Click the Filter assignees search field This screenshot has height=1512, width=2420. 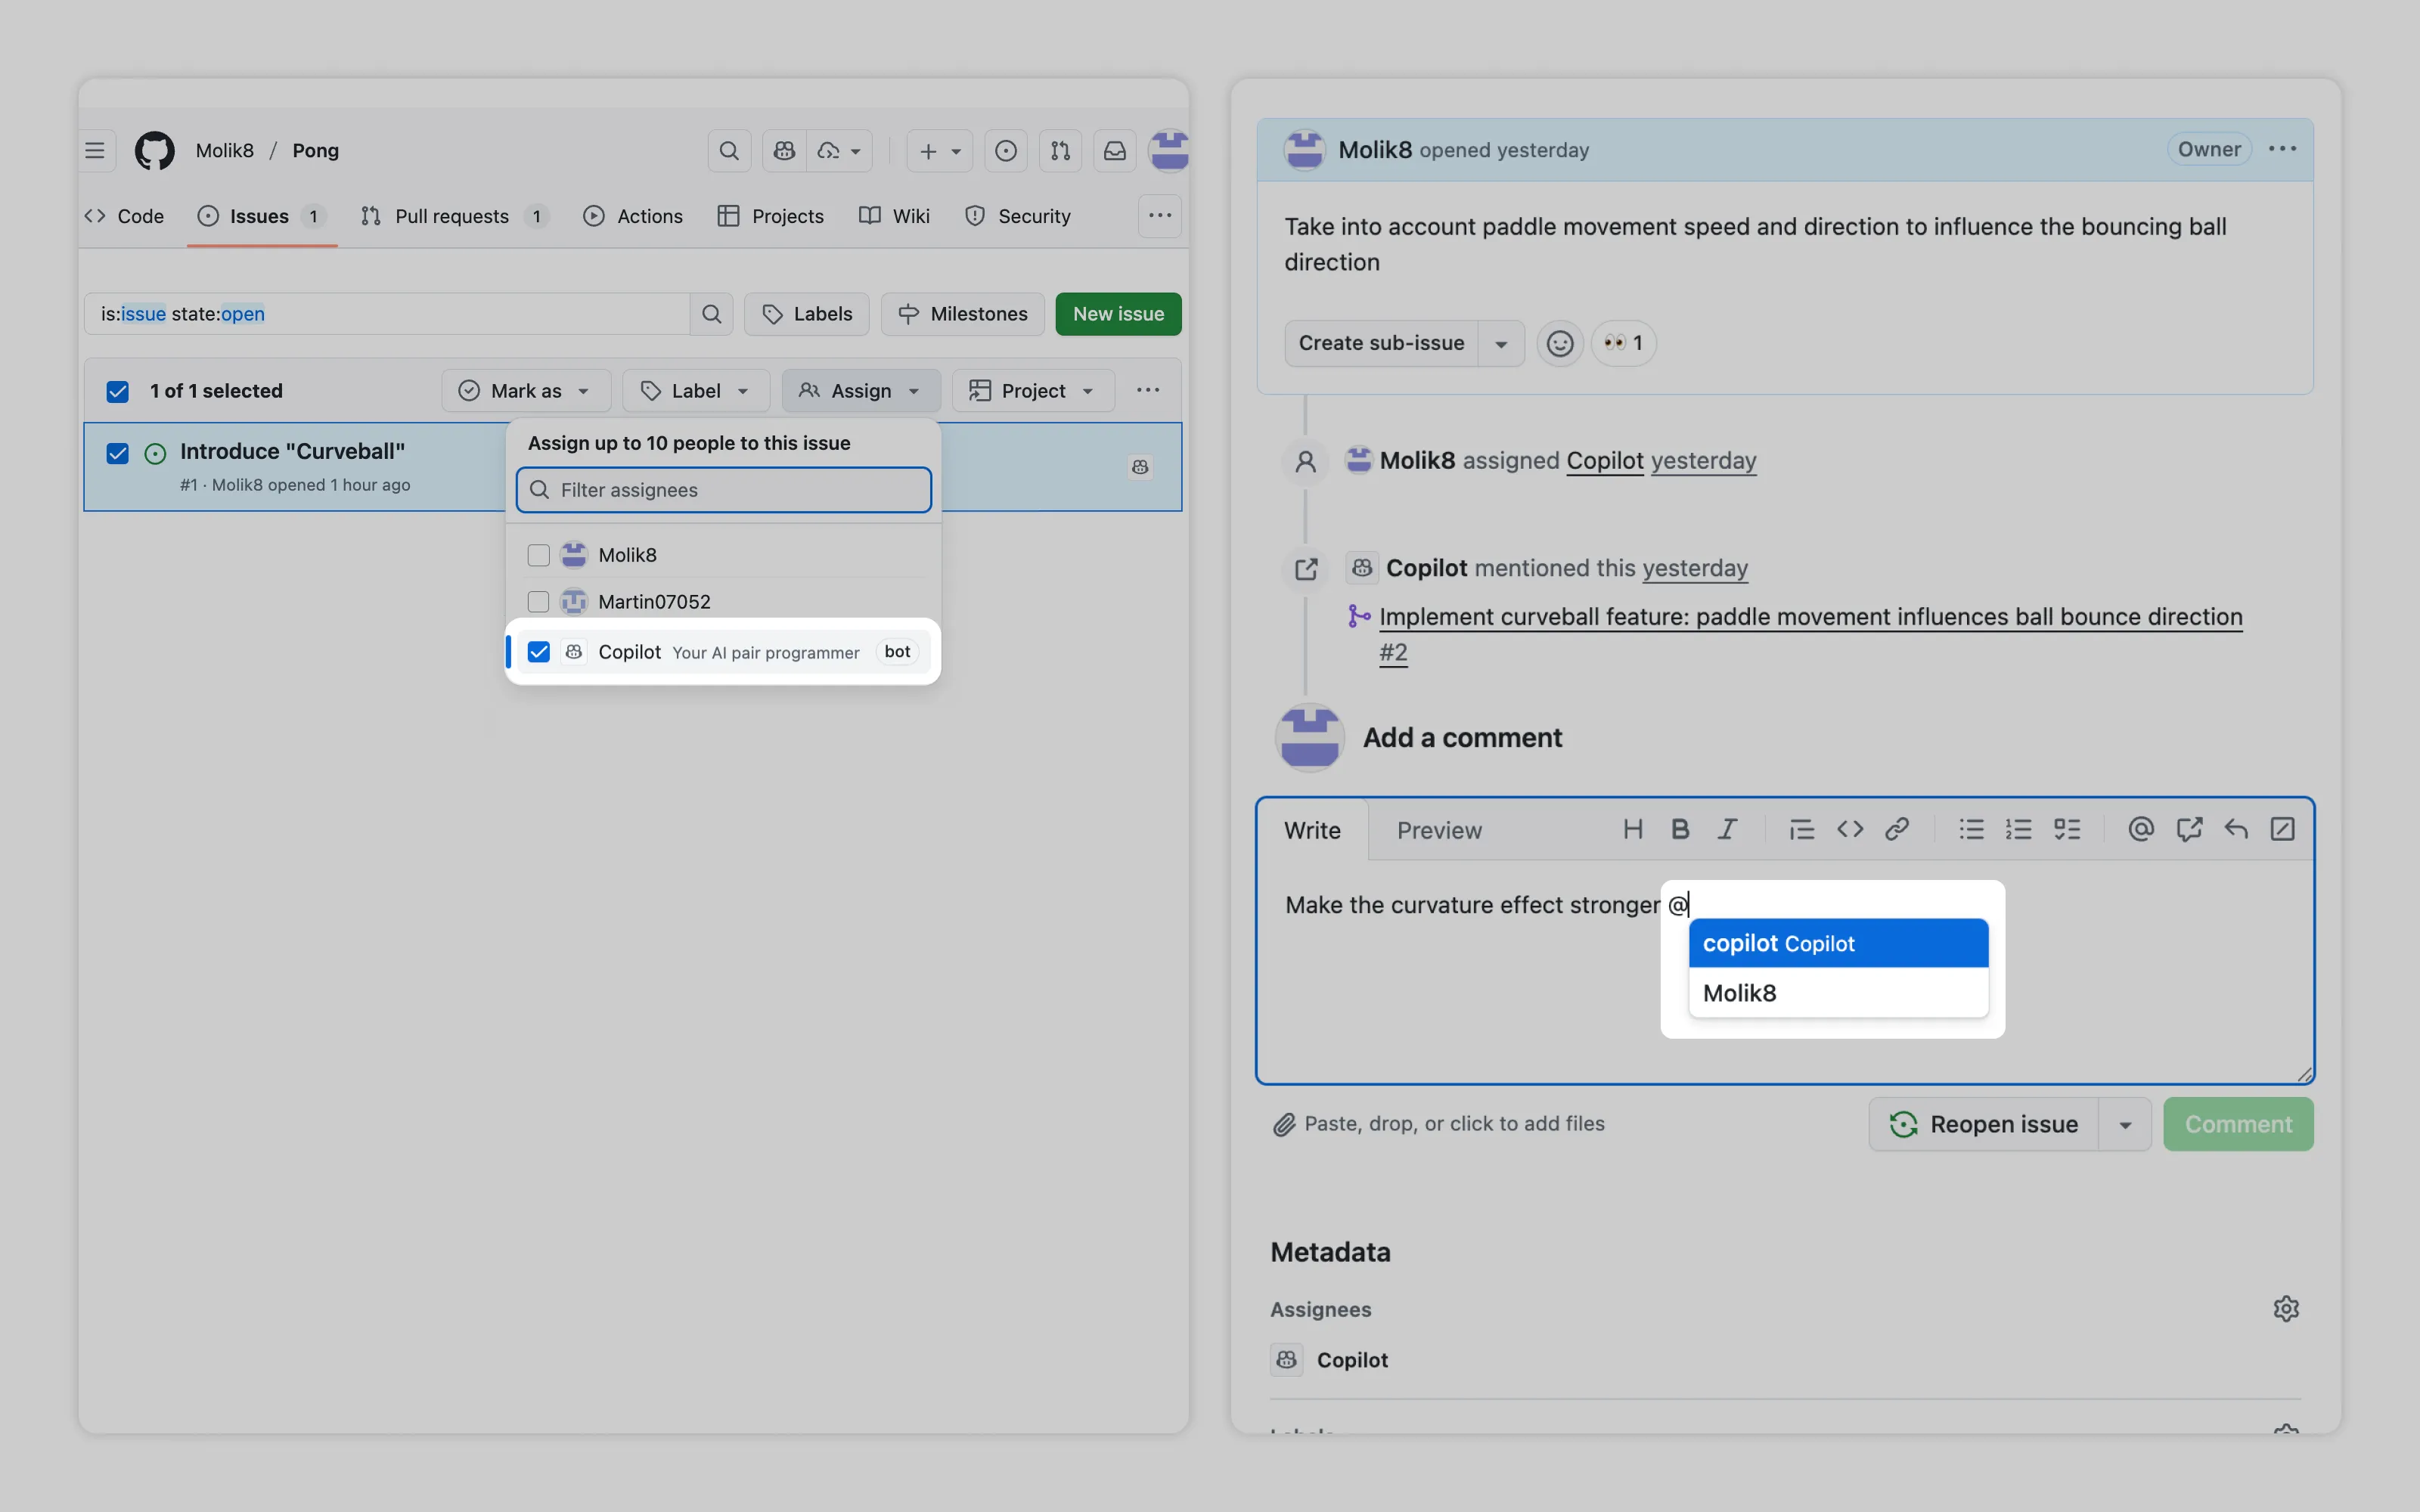coord(724,490)
